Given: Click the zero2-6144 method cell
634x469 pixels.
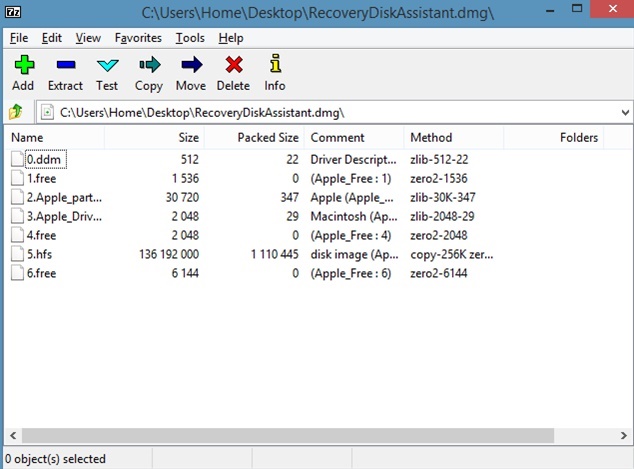Looking at the screenshot, I should pos(439,273).
